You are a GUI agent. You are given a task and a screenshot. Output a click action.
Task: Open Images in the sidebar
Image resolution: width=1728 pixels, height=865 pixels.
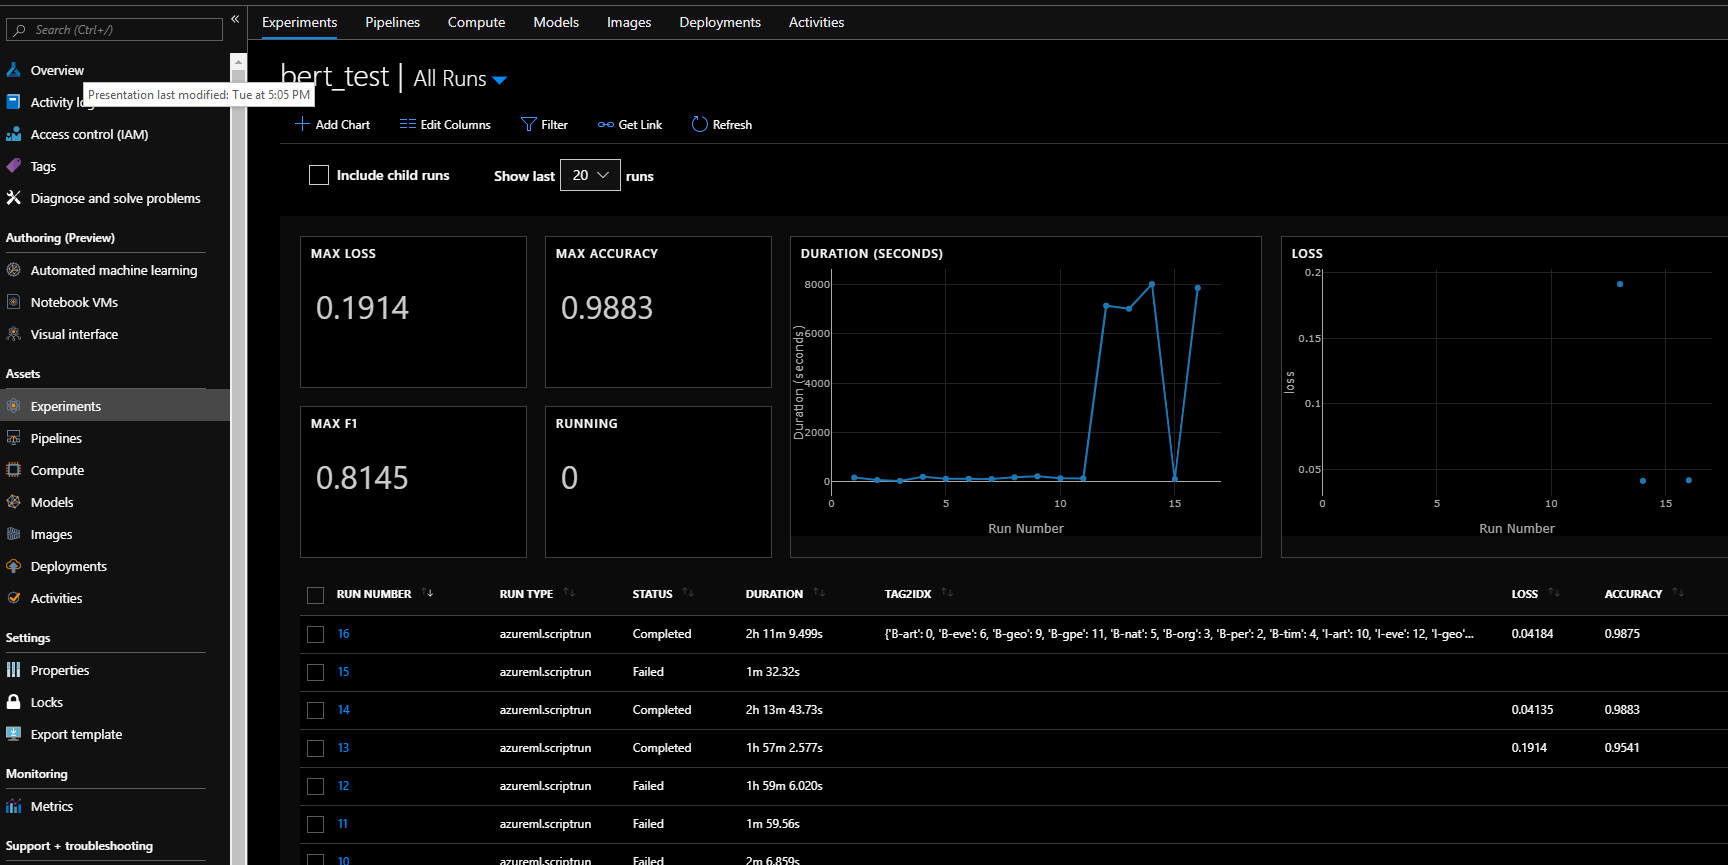pos(51,534)
